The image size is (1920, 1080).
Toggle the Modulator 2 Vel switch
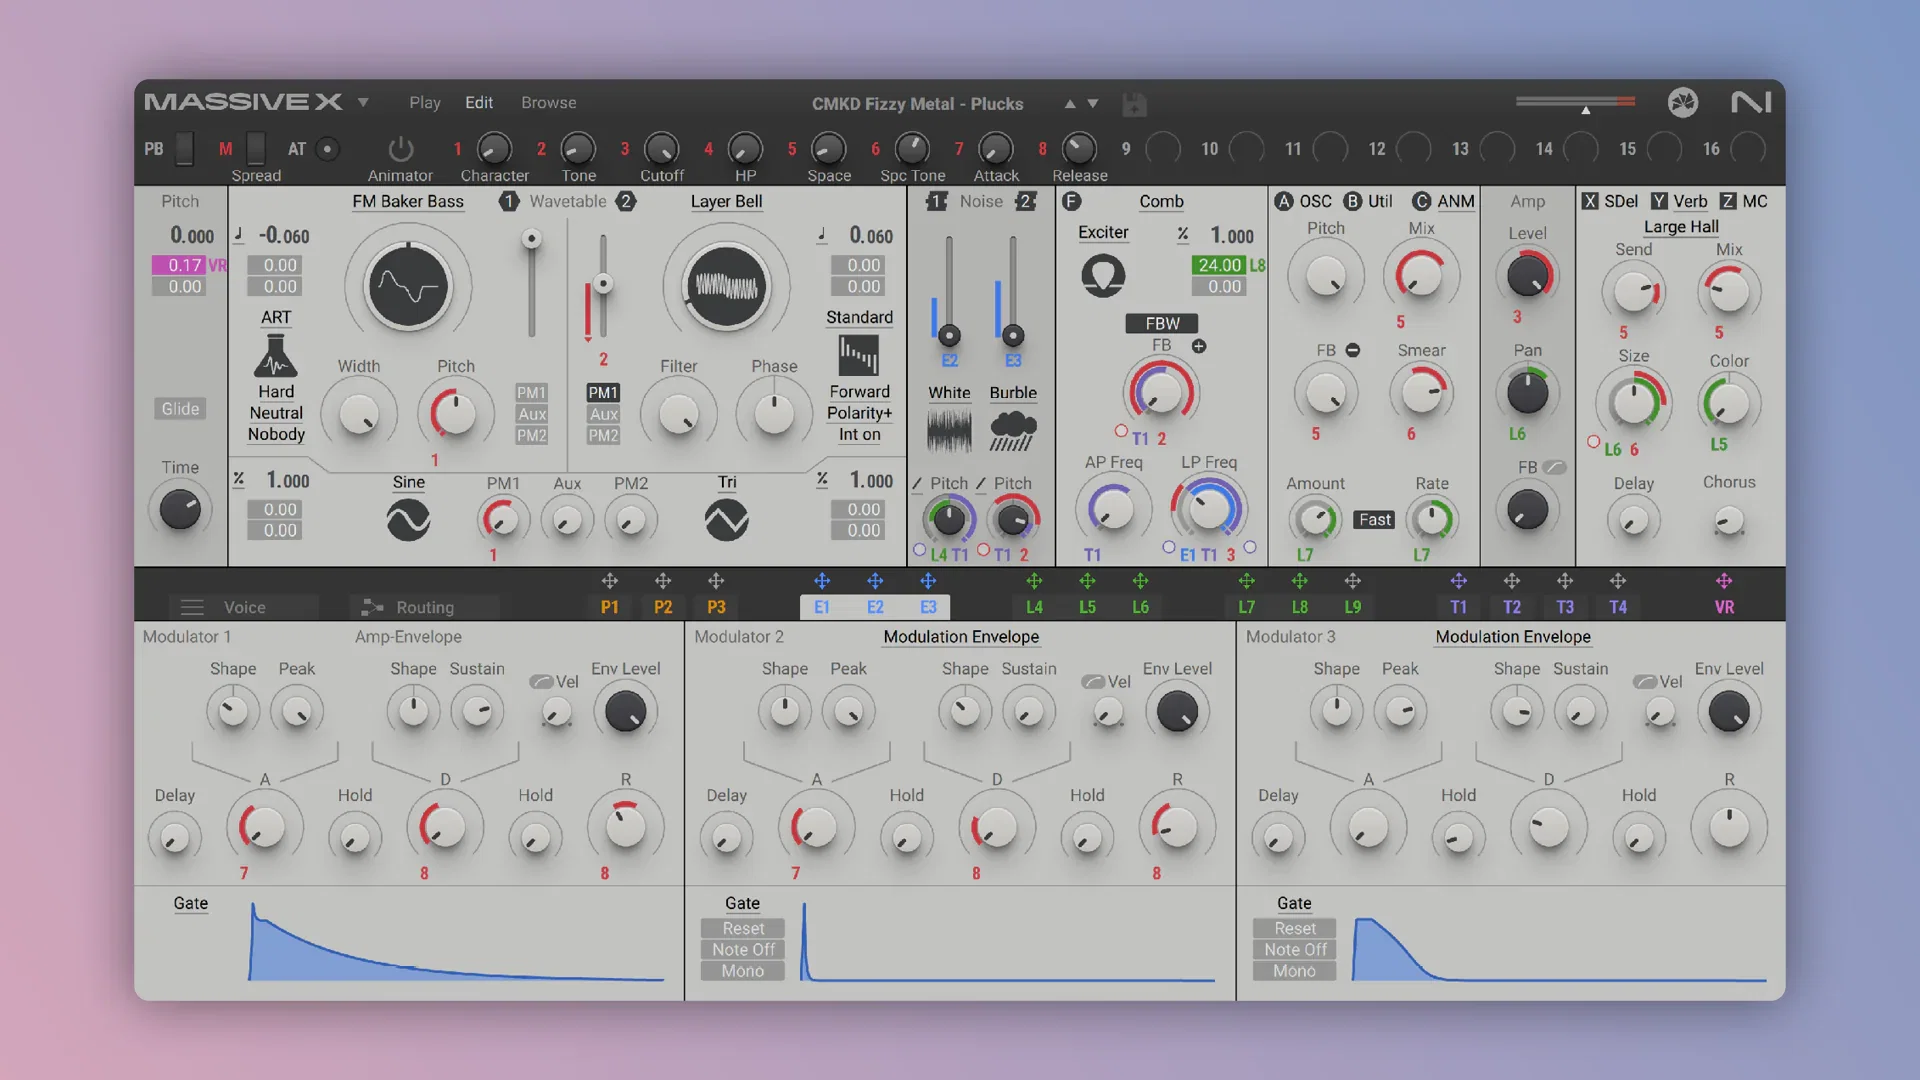(1093, 682)
